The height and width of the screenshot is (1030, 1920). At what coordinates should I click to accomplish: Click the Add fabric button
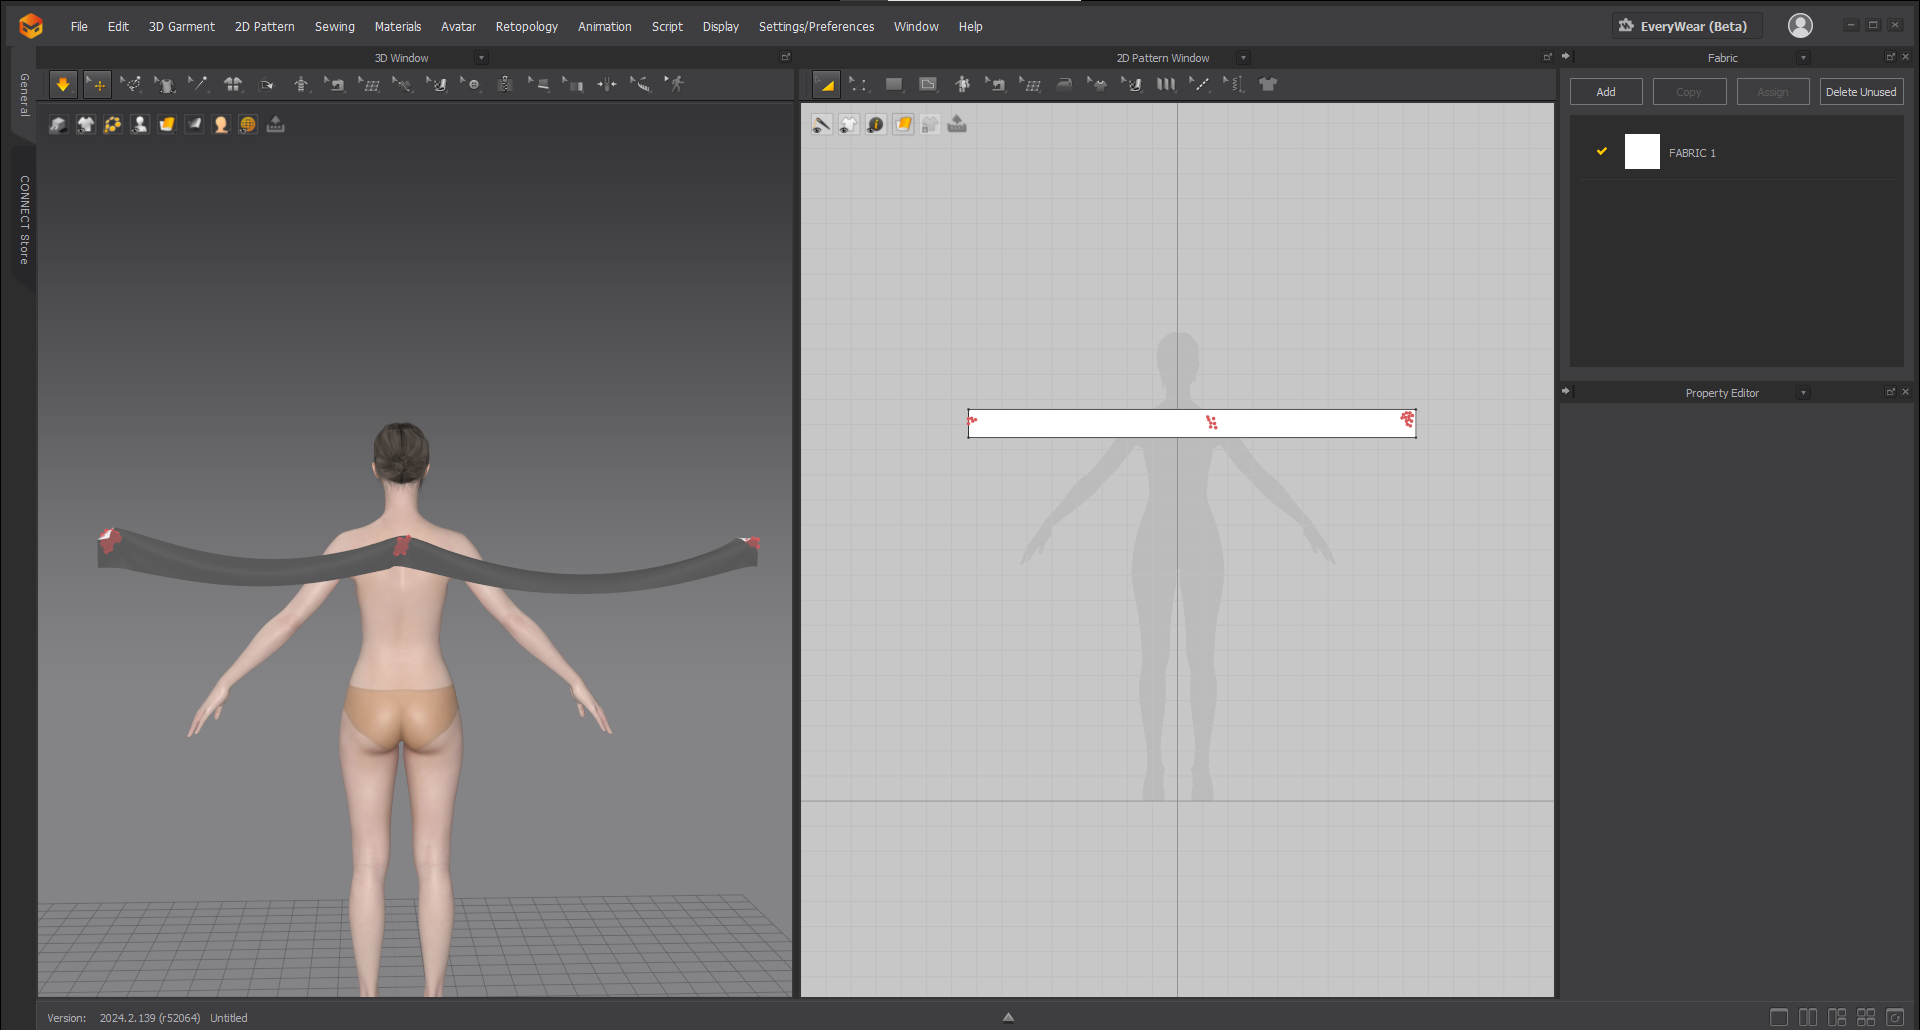[x=1606, y=92]
